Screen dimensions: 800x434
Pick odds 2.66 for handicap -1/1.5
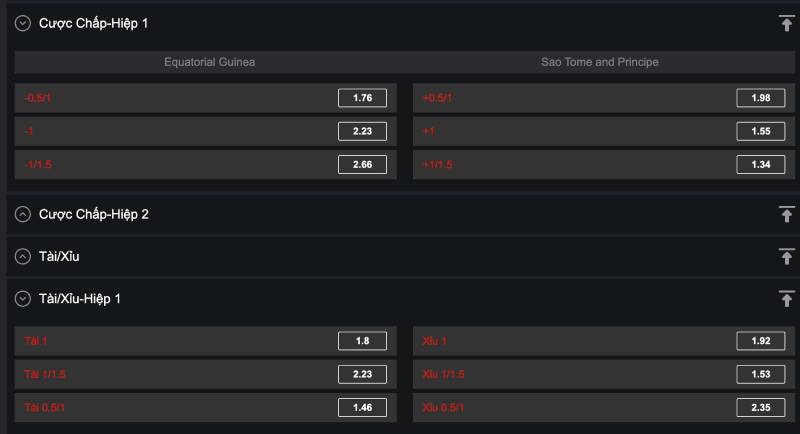pyautogui.click(x=362, y=165)
